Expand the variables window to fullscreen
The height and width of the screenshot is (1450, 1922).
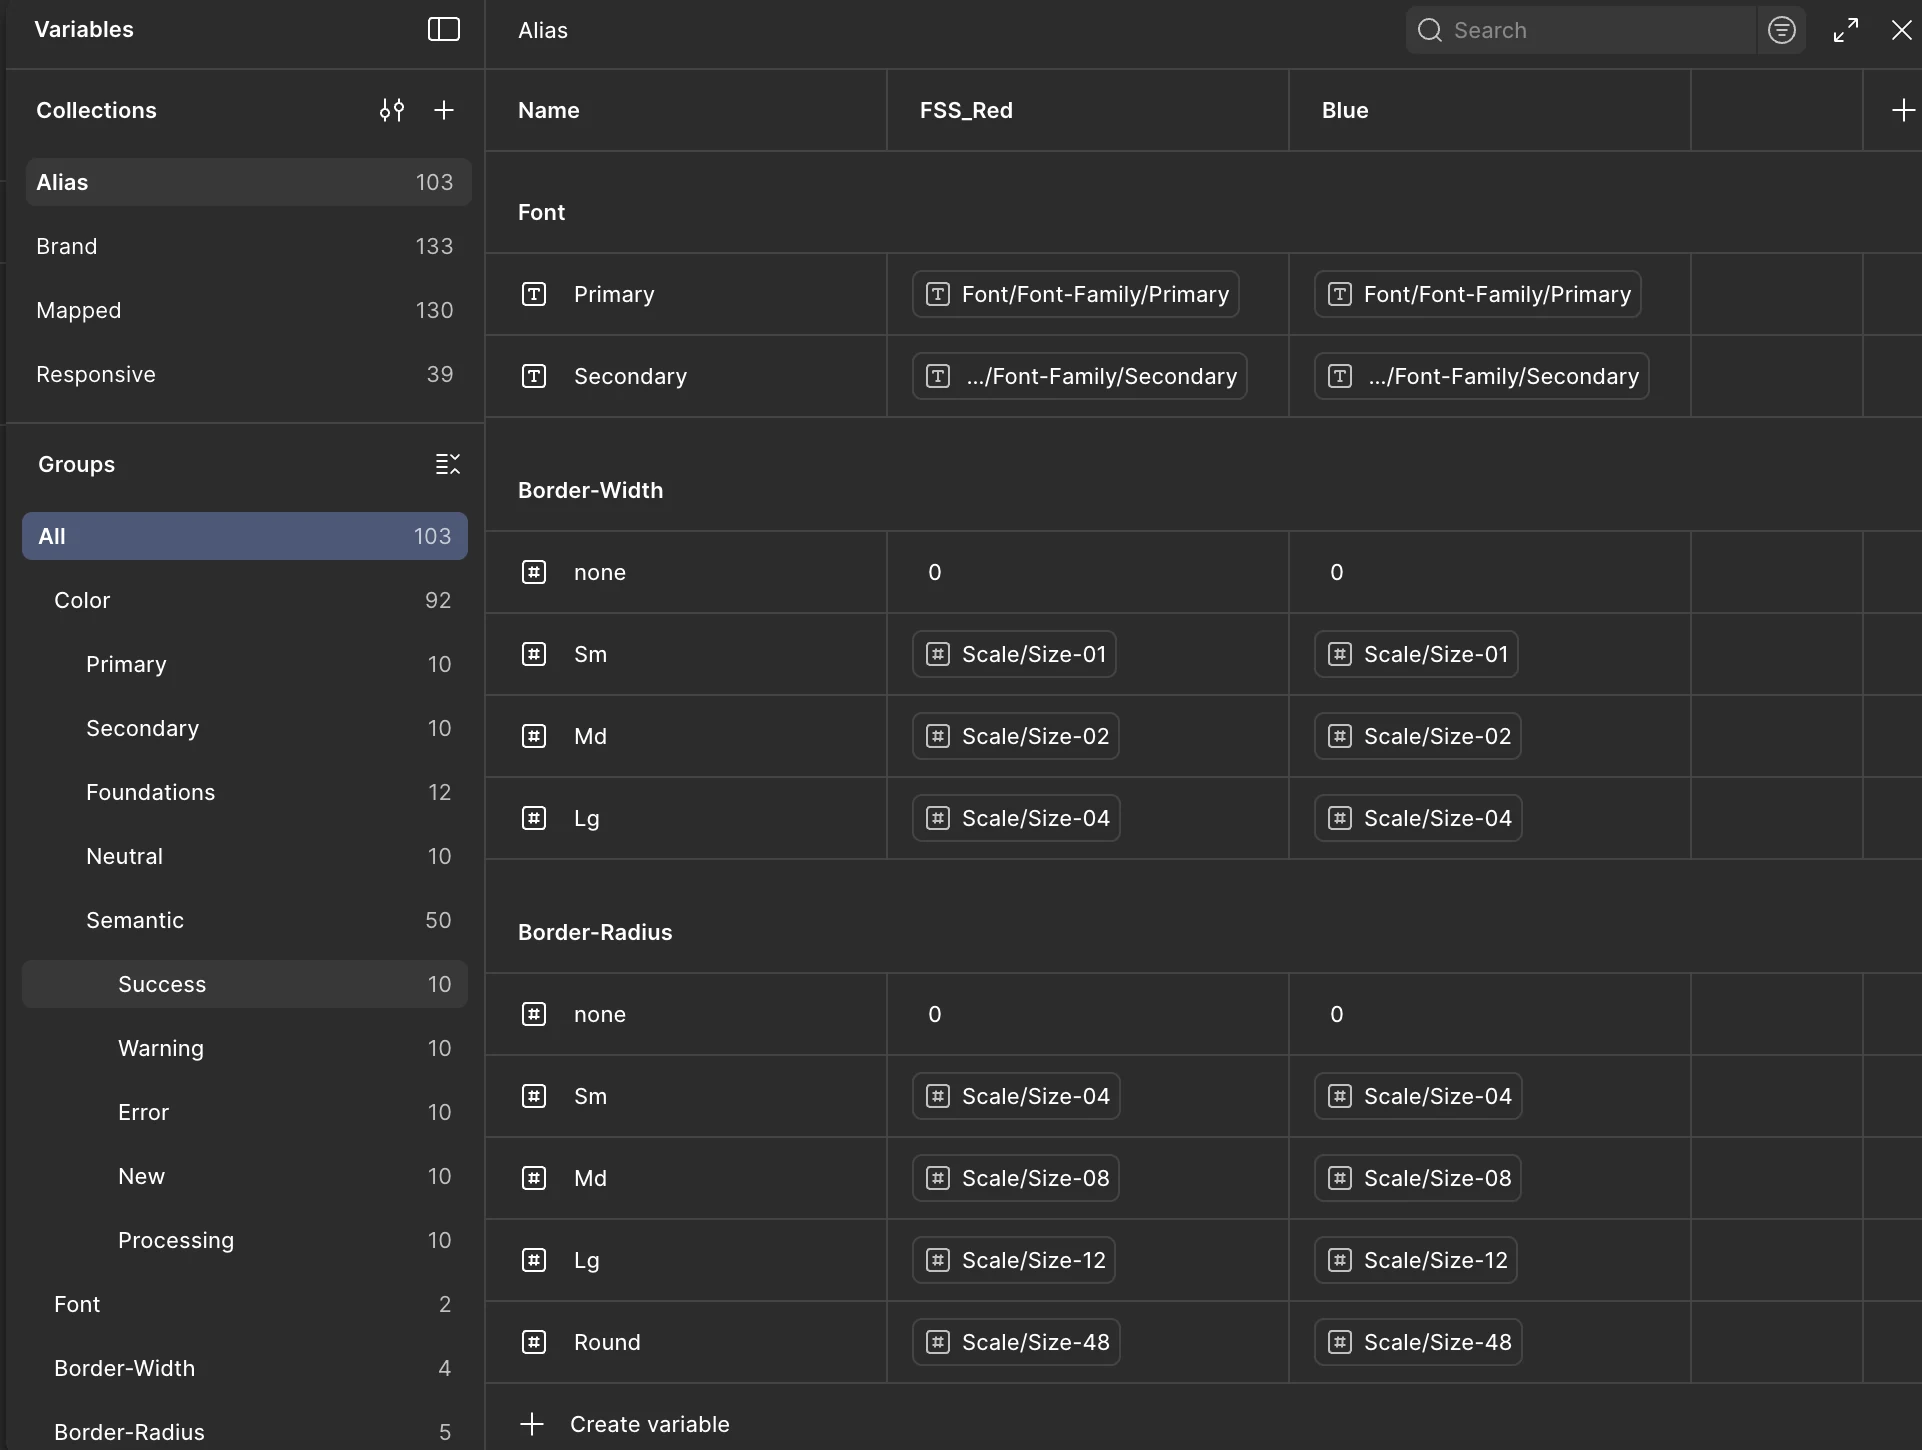[1846, 30]
